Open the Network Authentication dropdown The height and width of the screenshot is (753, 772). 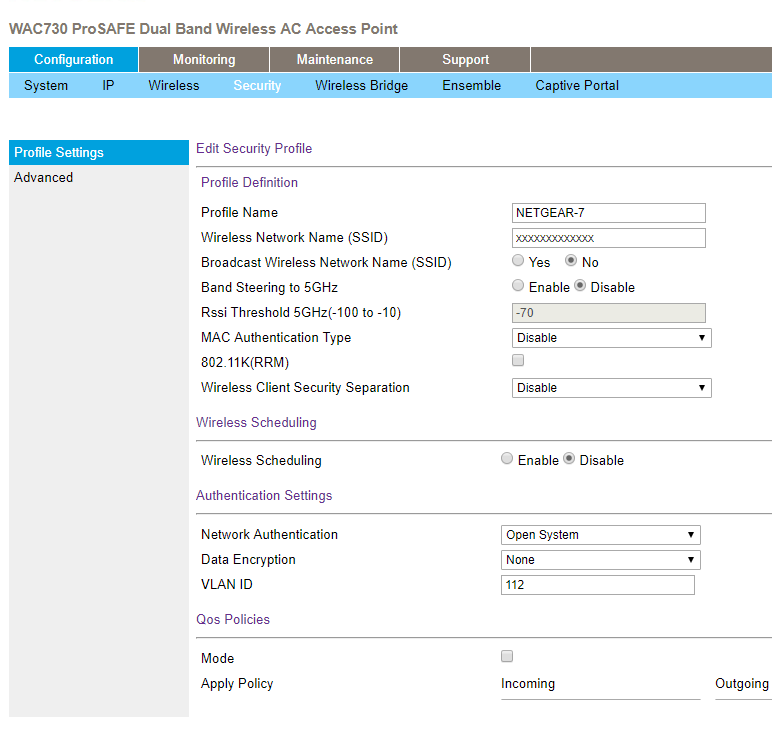601,535
